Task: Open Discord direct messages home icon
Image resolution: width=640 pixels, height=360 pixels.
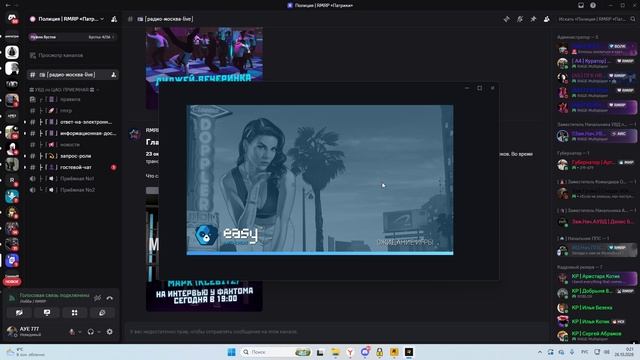Action: click(12, 19)
